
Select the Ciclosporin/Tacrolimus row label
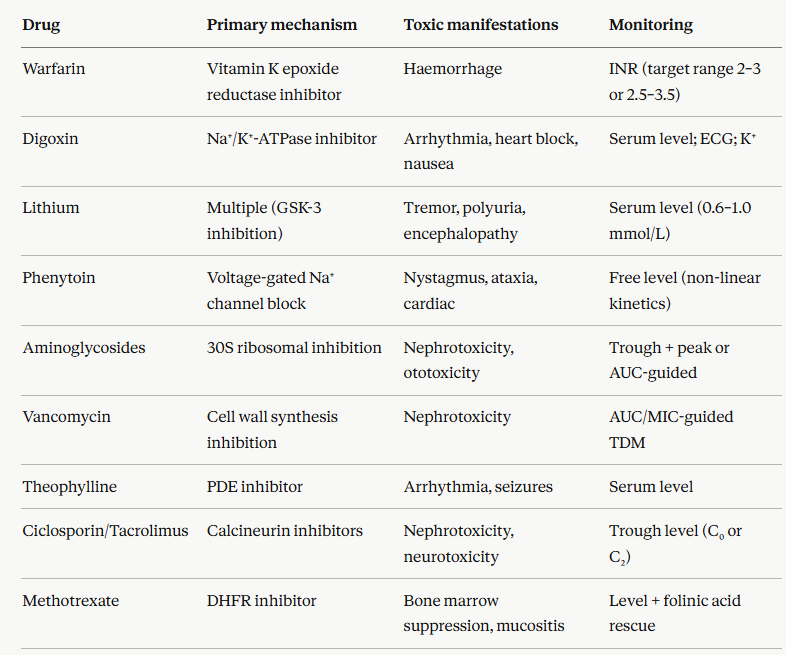pos(105,531)
